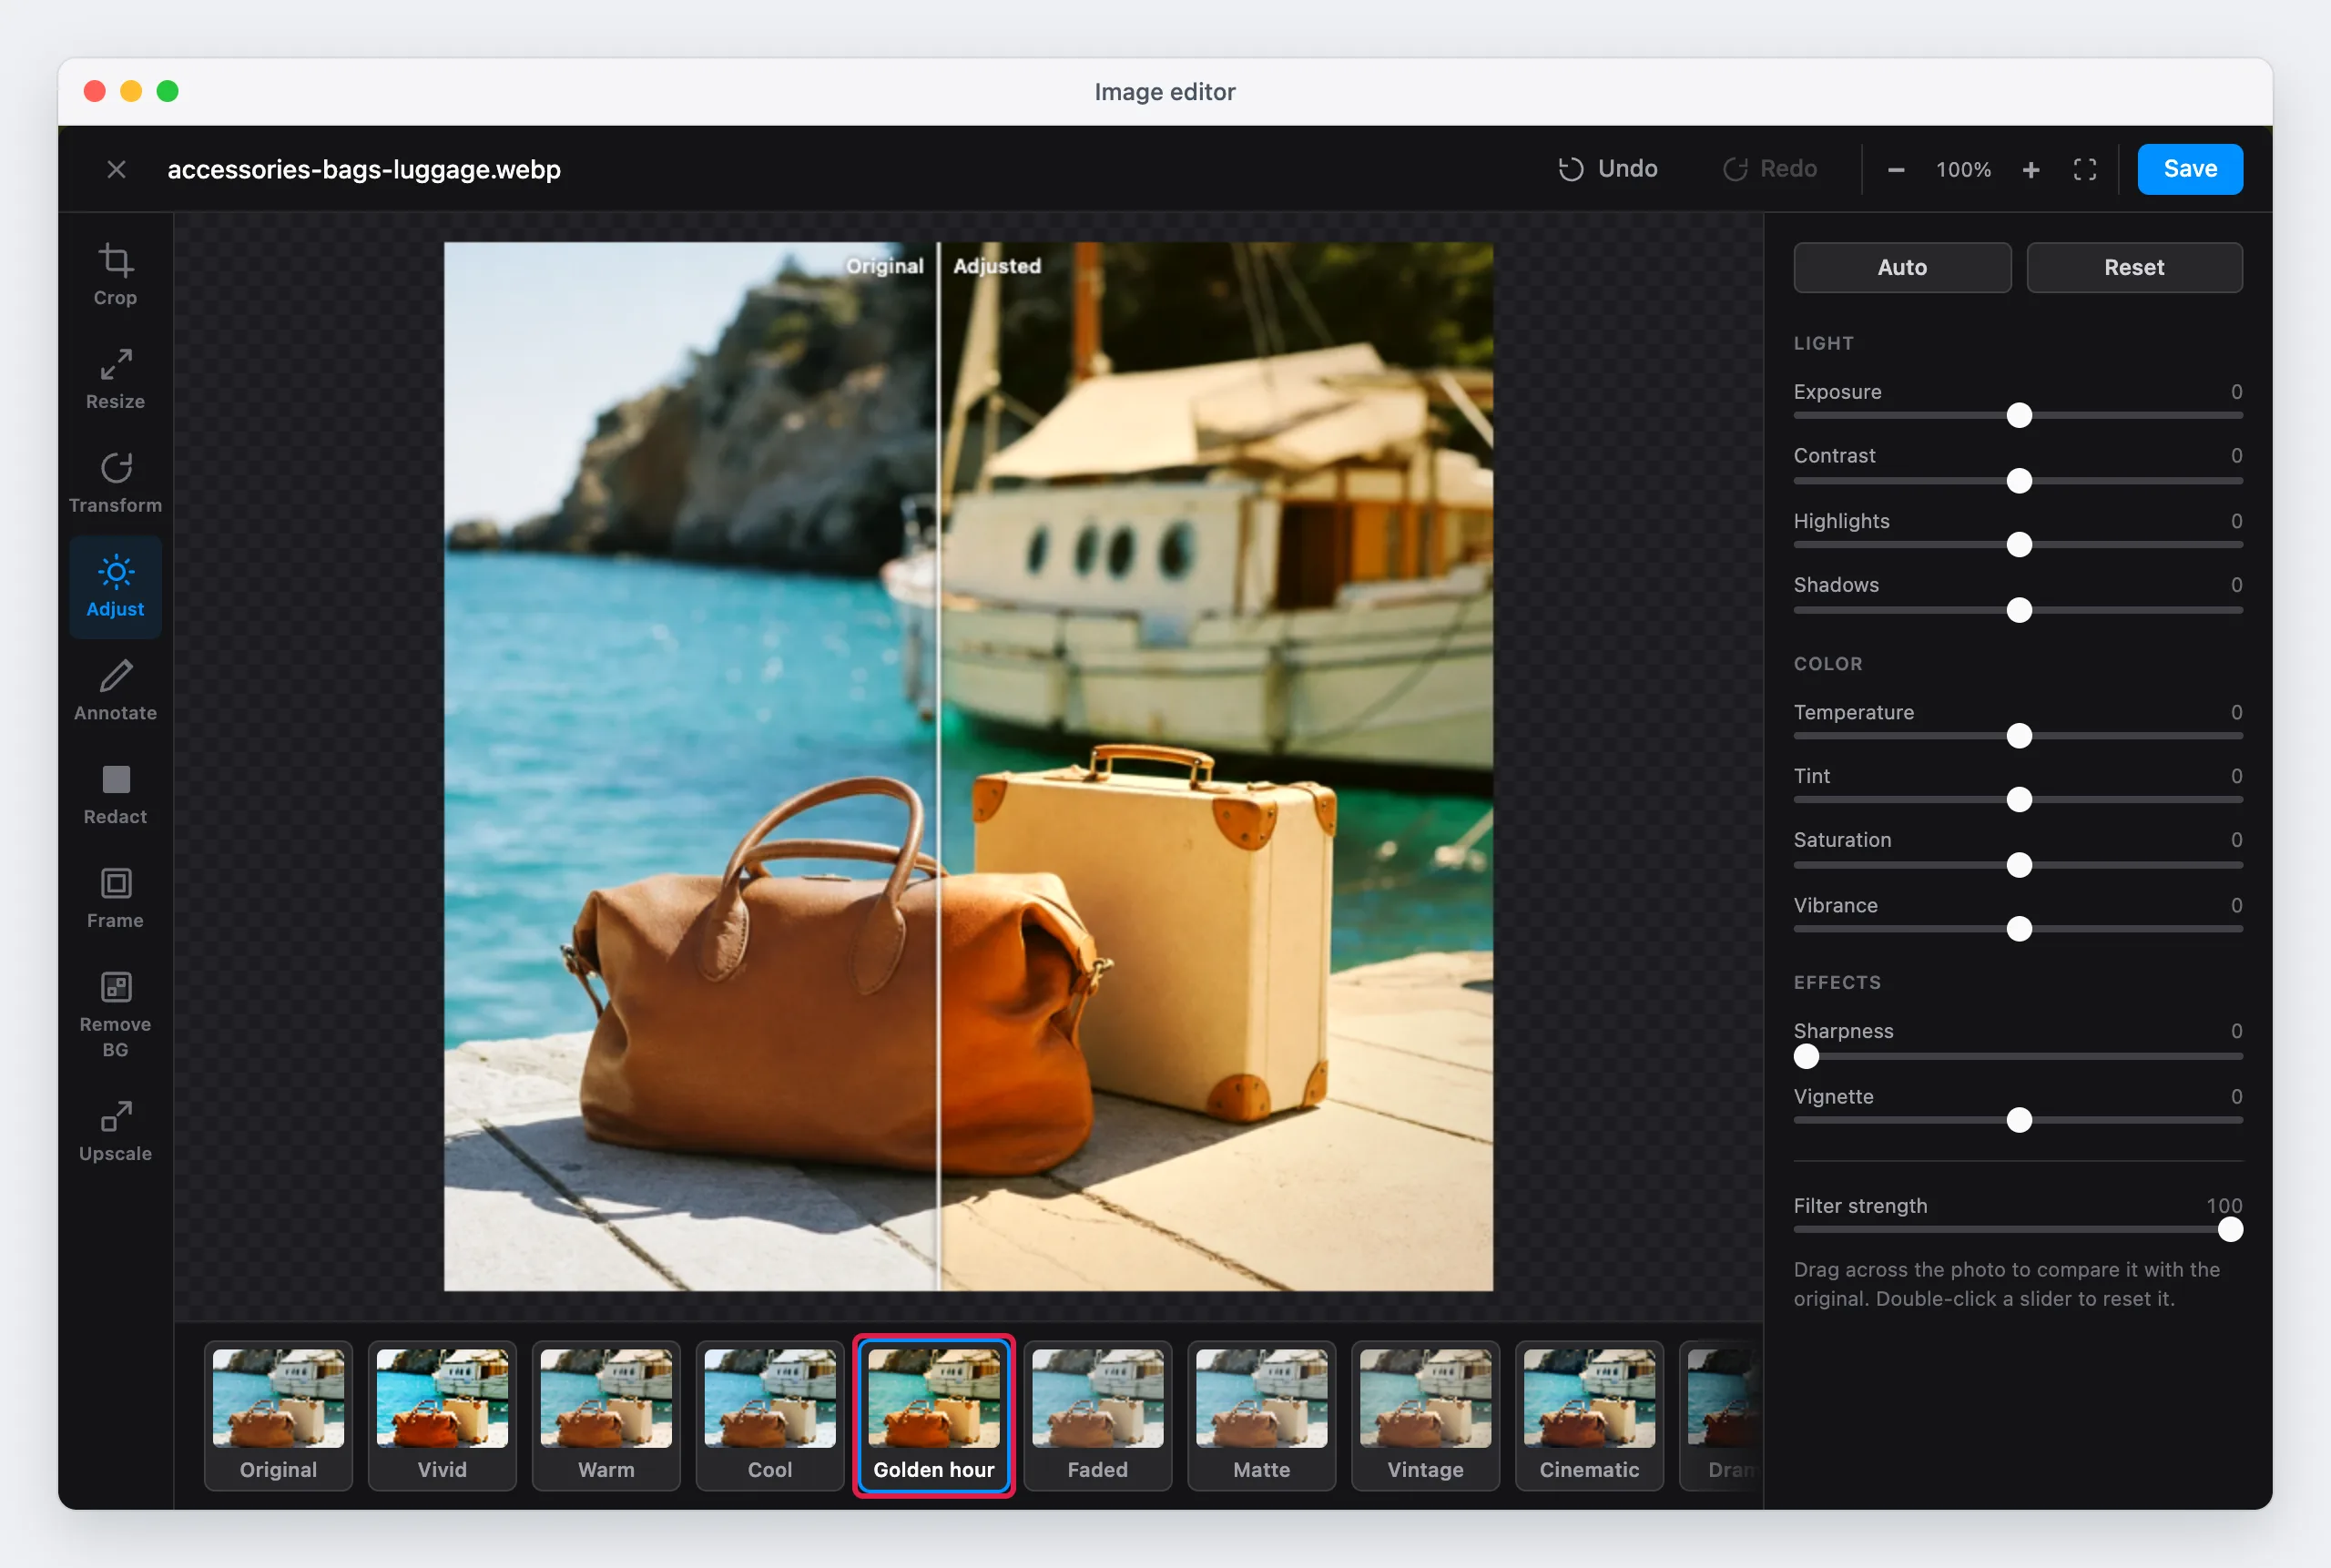Screen dimensions: 2331x1568
Task: Open the Resize tool
Action: point(115,379)
